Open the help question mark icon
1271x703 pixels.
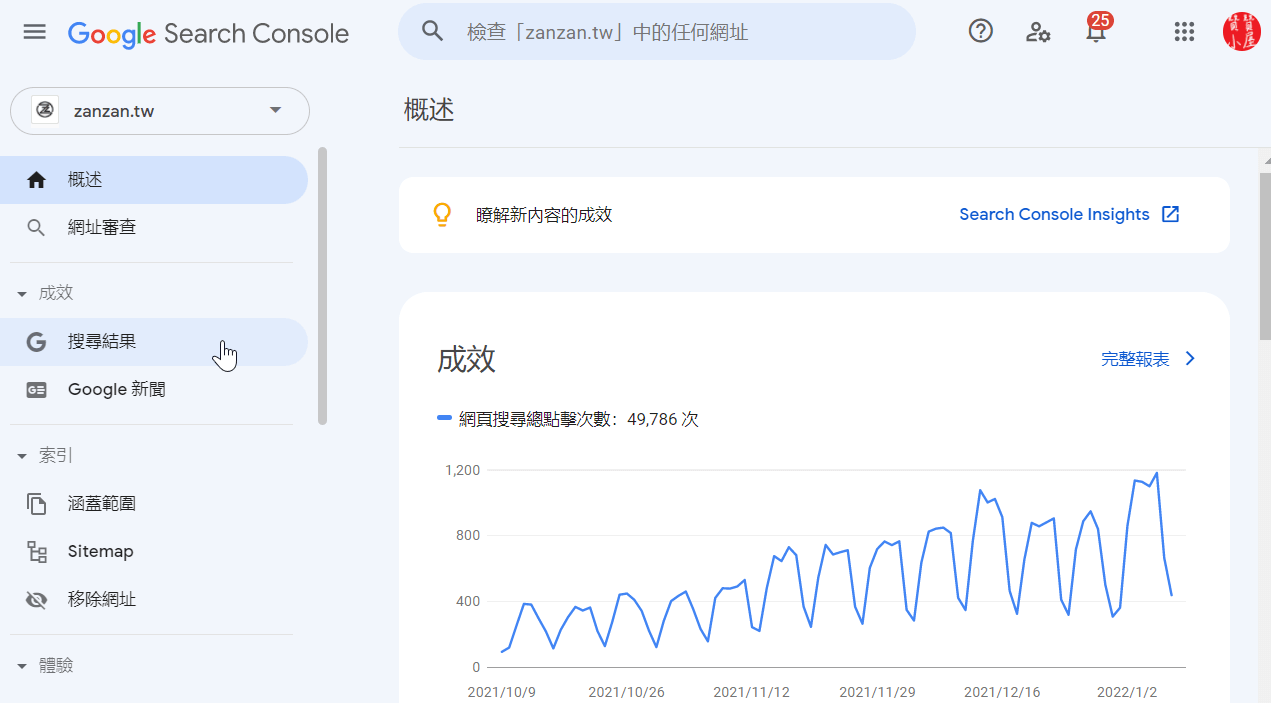pos(981,31)
